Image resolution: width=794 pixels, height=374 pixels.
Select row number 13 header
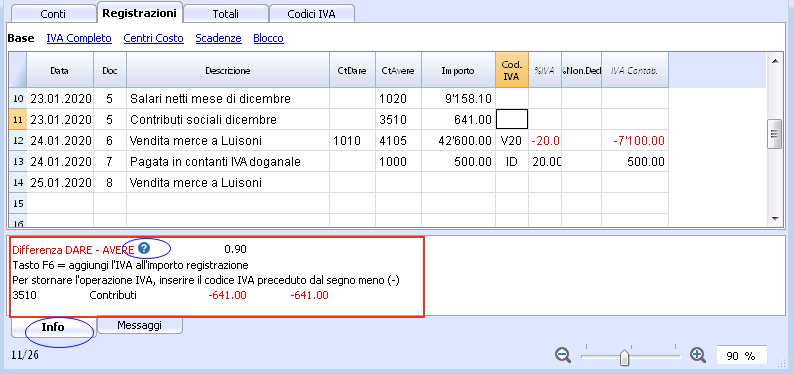tap(18, 162)
